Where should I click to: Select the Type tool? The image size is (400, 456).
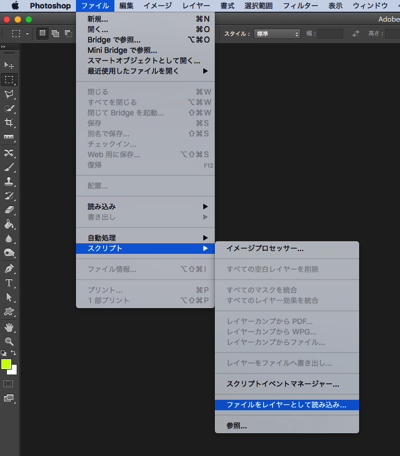pyautogui.click(x=9, y=283)
